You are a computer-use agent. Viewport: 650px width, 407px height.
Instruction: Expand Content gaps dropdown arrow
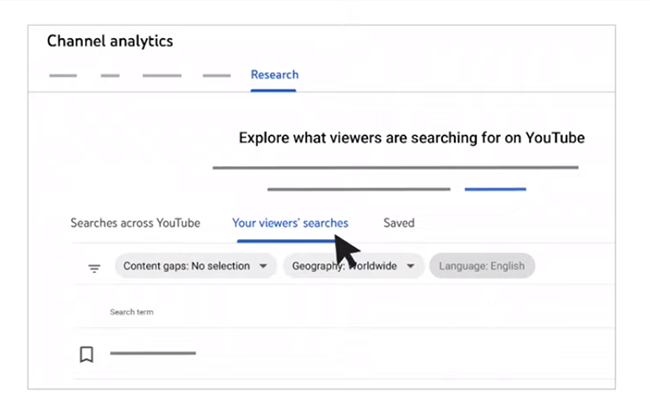[x=263, y=266]
